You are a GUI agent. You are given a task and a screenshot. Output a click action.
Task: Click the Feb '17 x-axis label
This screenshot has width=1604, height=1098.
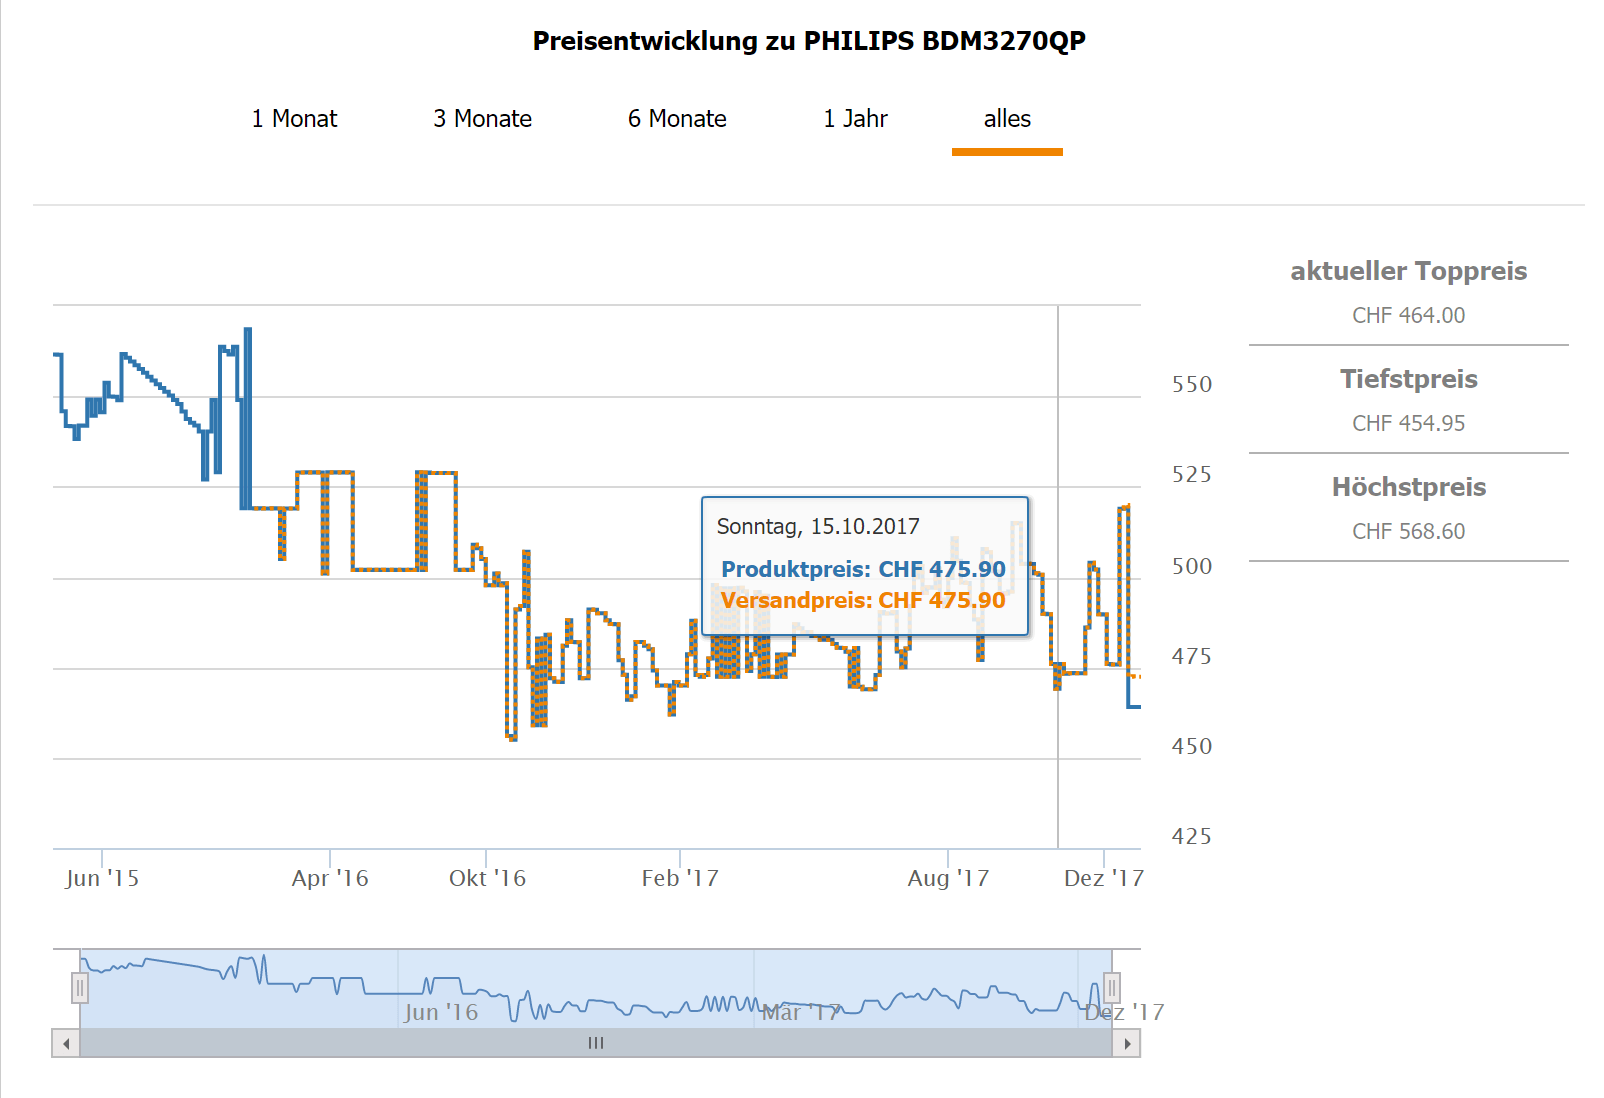[x=680, y=878]
